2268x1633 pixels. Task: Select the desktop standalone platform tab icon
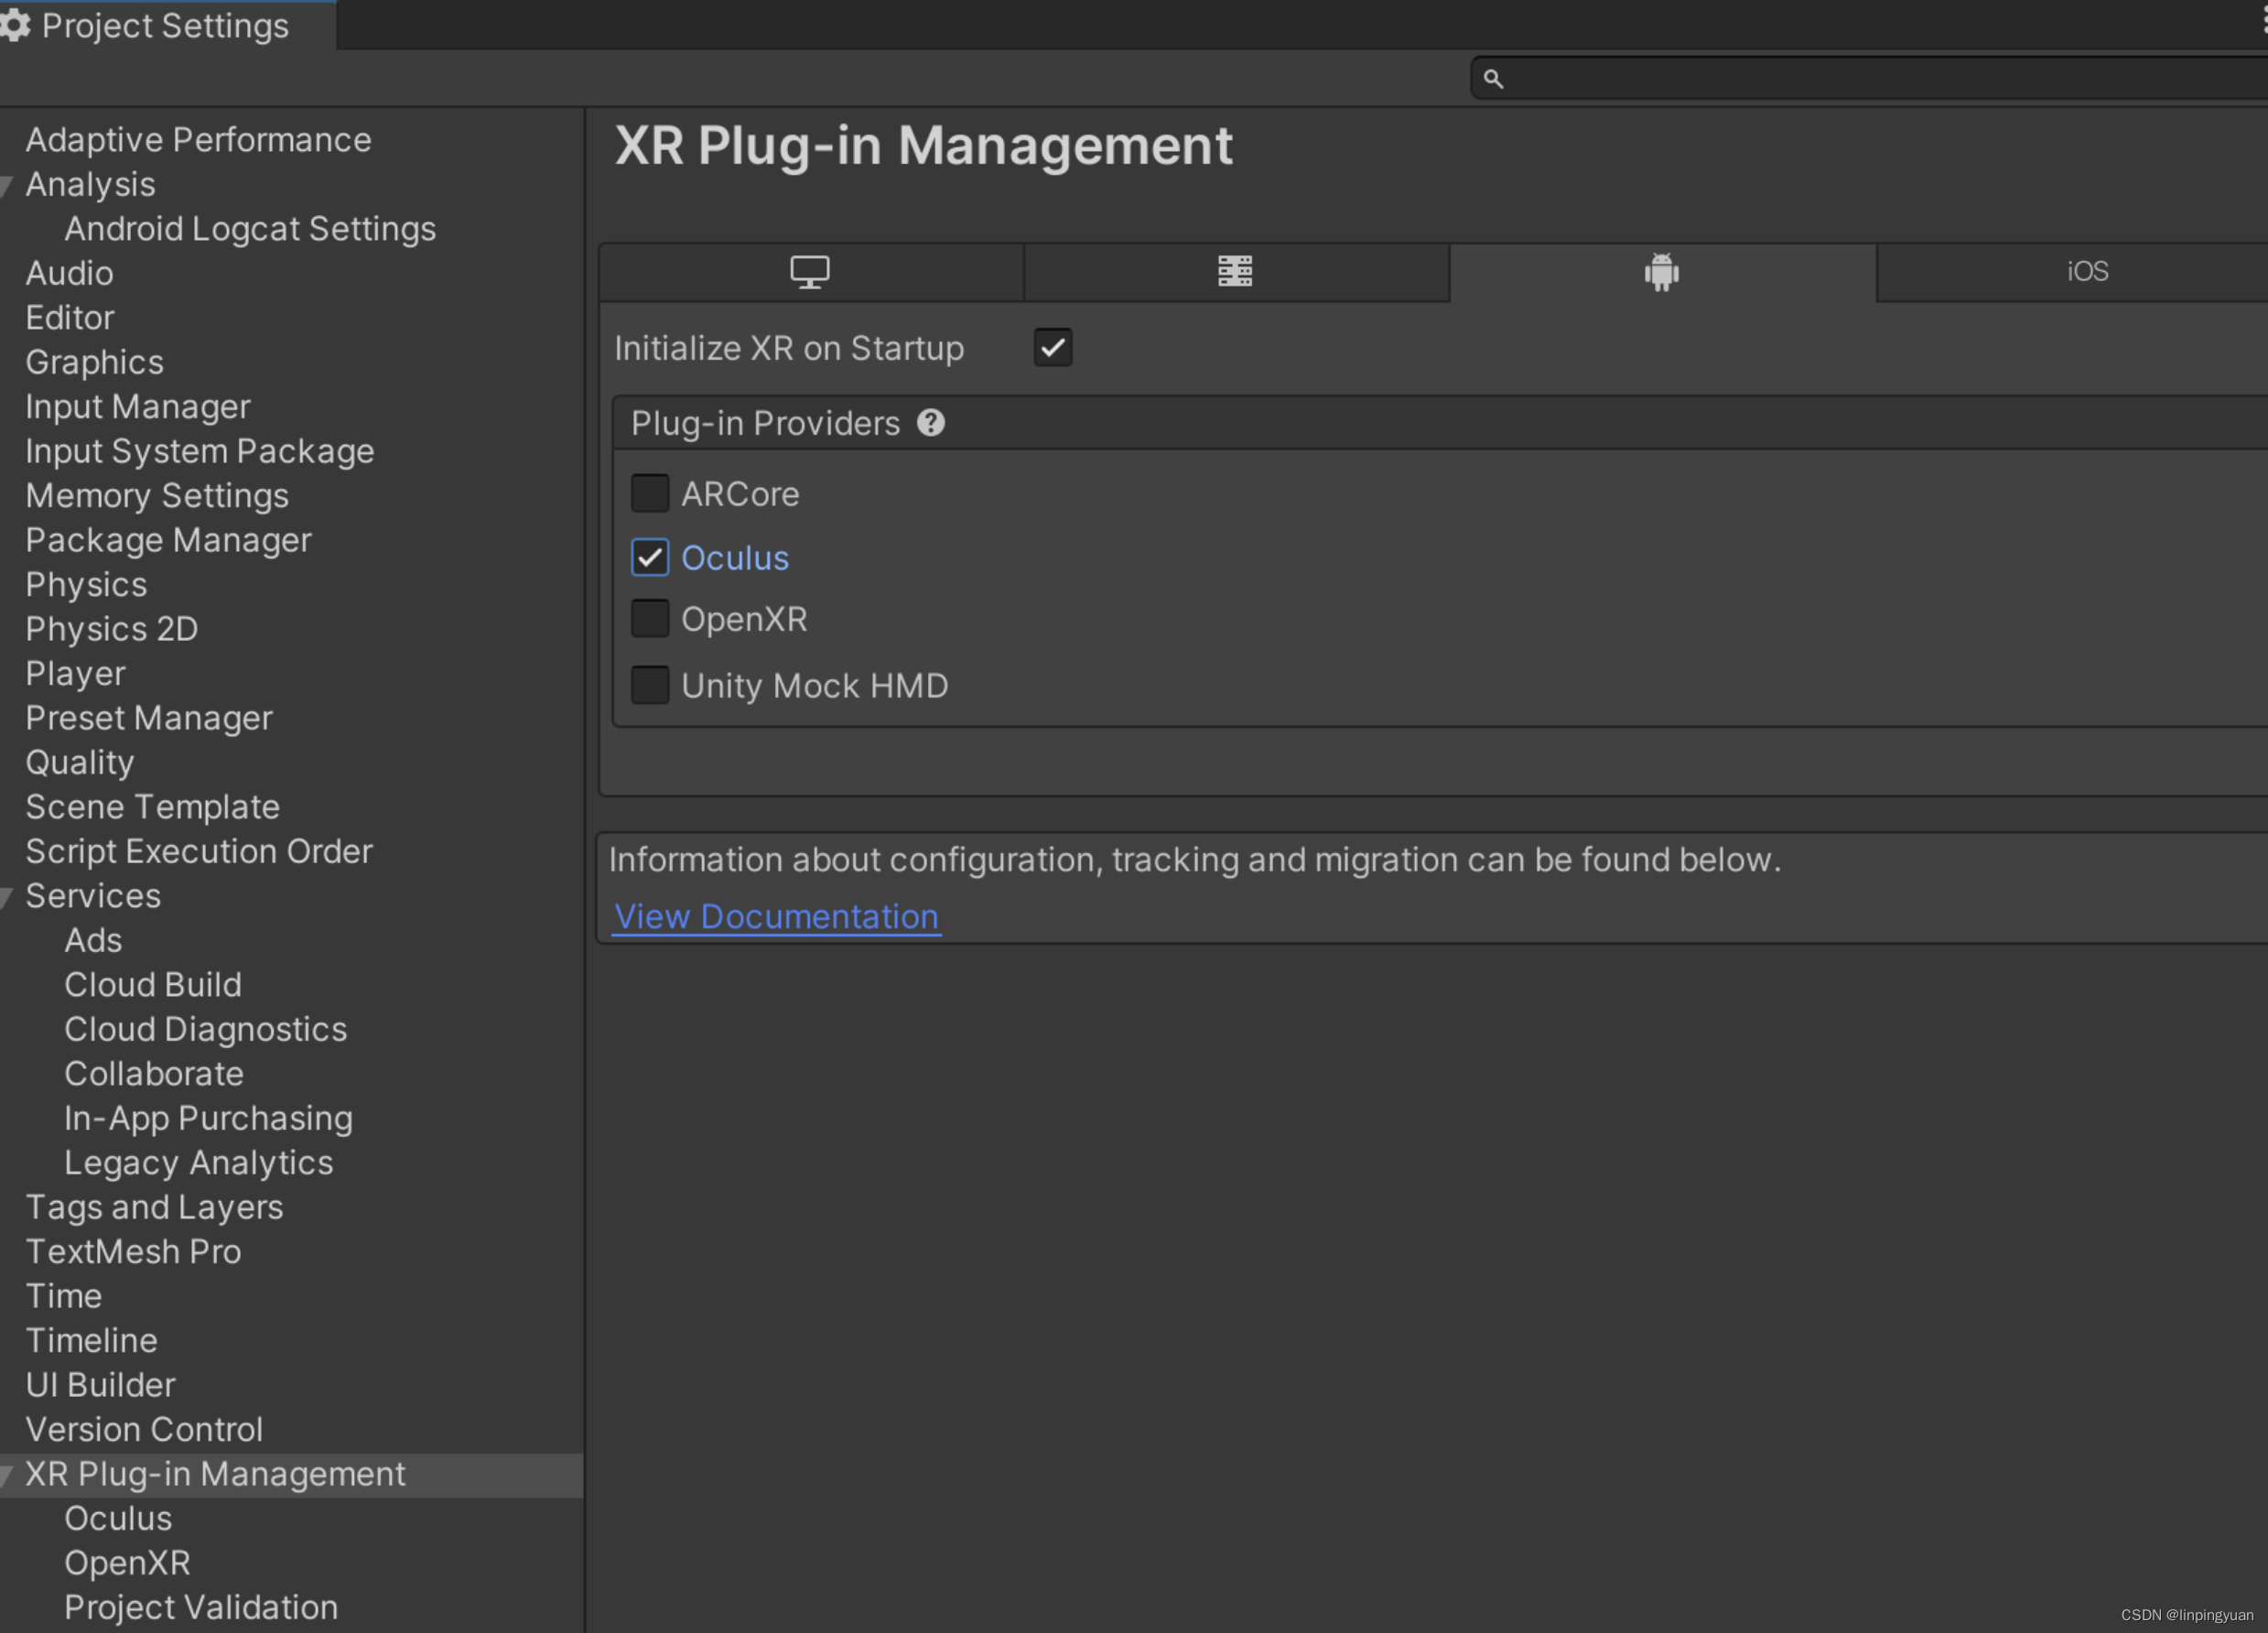click(809, 272)
